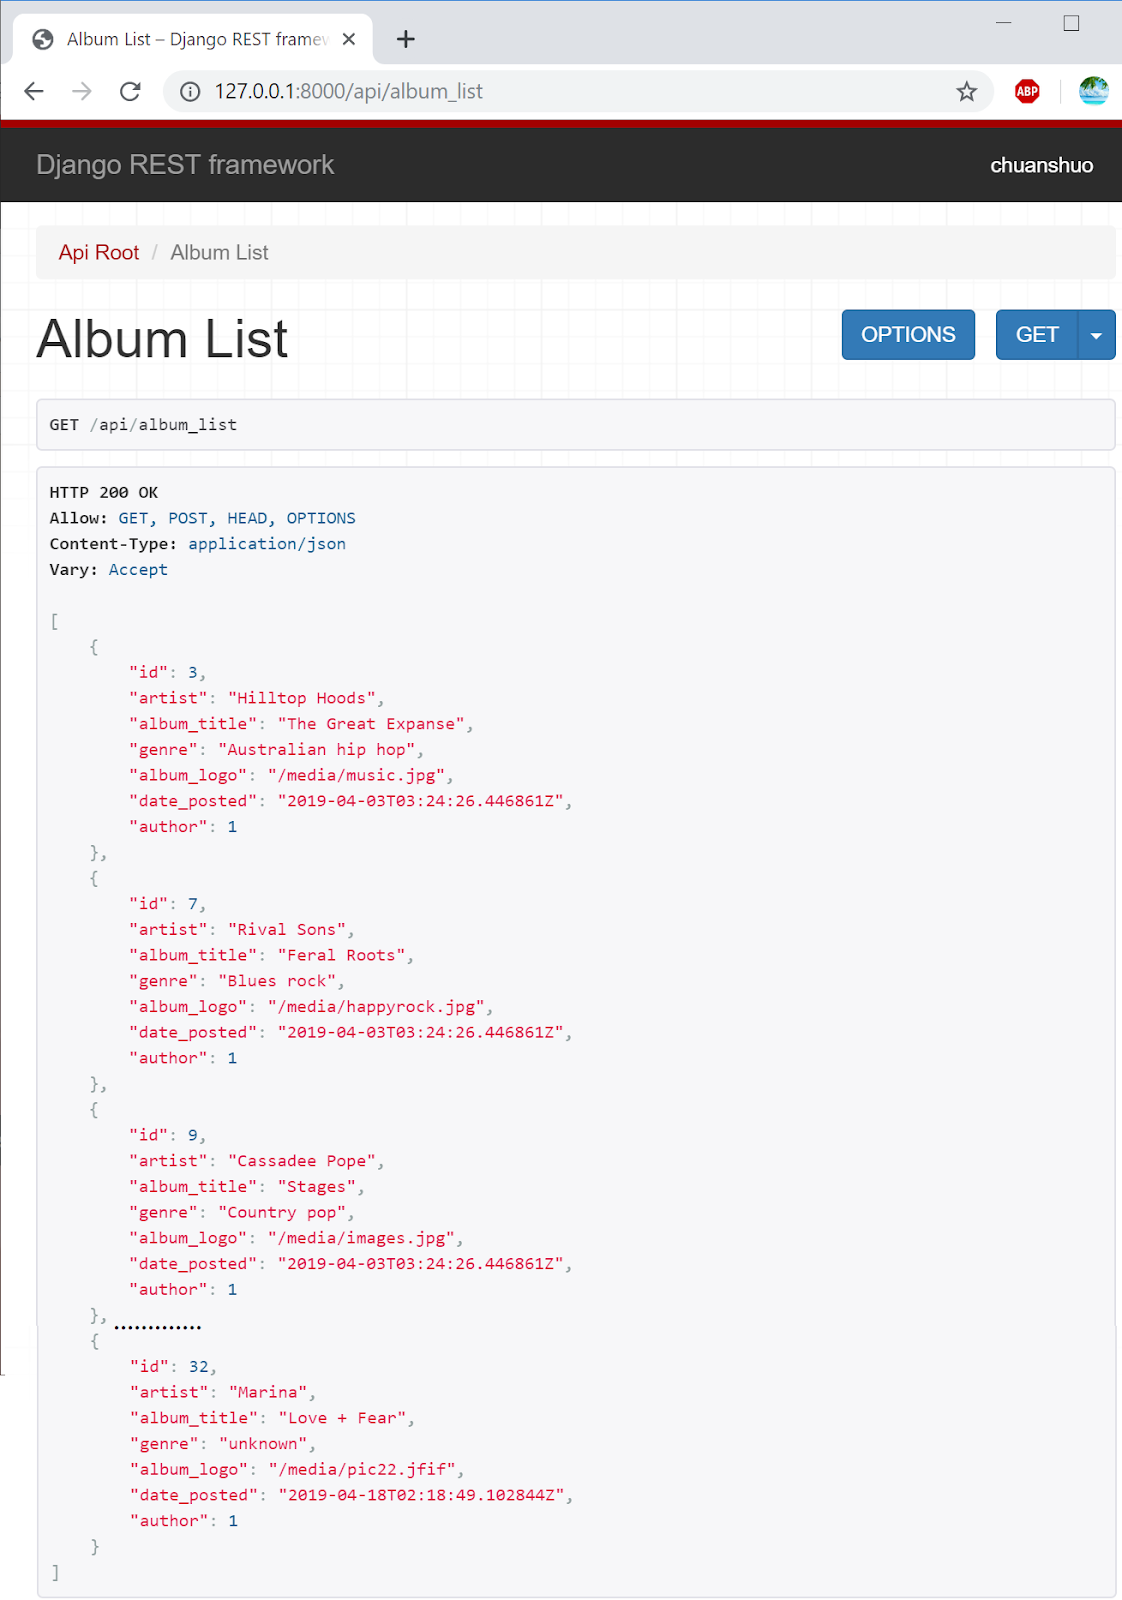Open the chuanshuo user menu
The width and height of the screenshot is (1122, 1600).
click(x=1041, y=165)
